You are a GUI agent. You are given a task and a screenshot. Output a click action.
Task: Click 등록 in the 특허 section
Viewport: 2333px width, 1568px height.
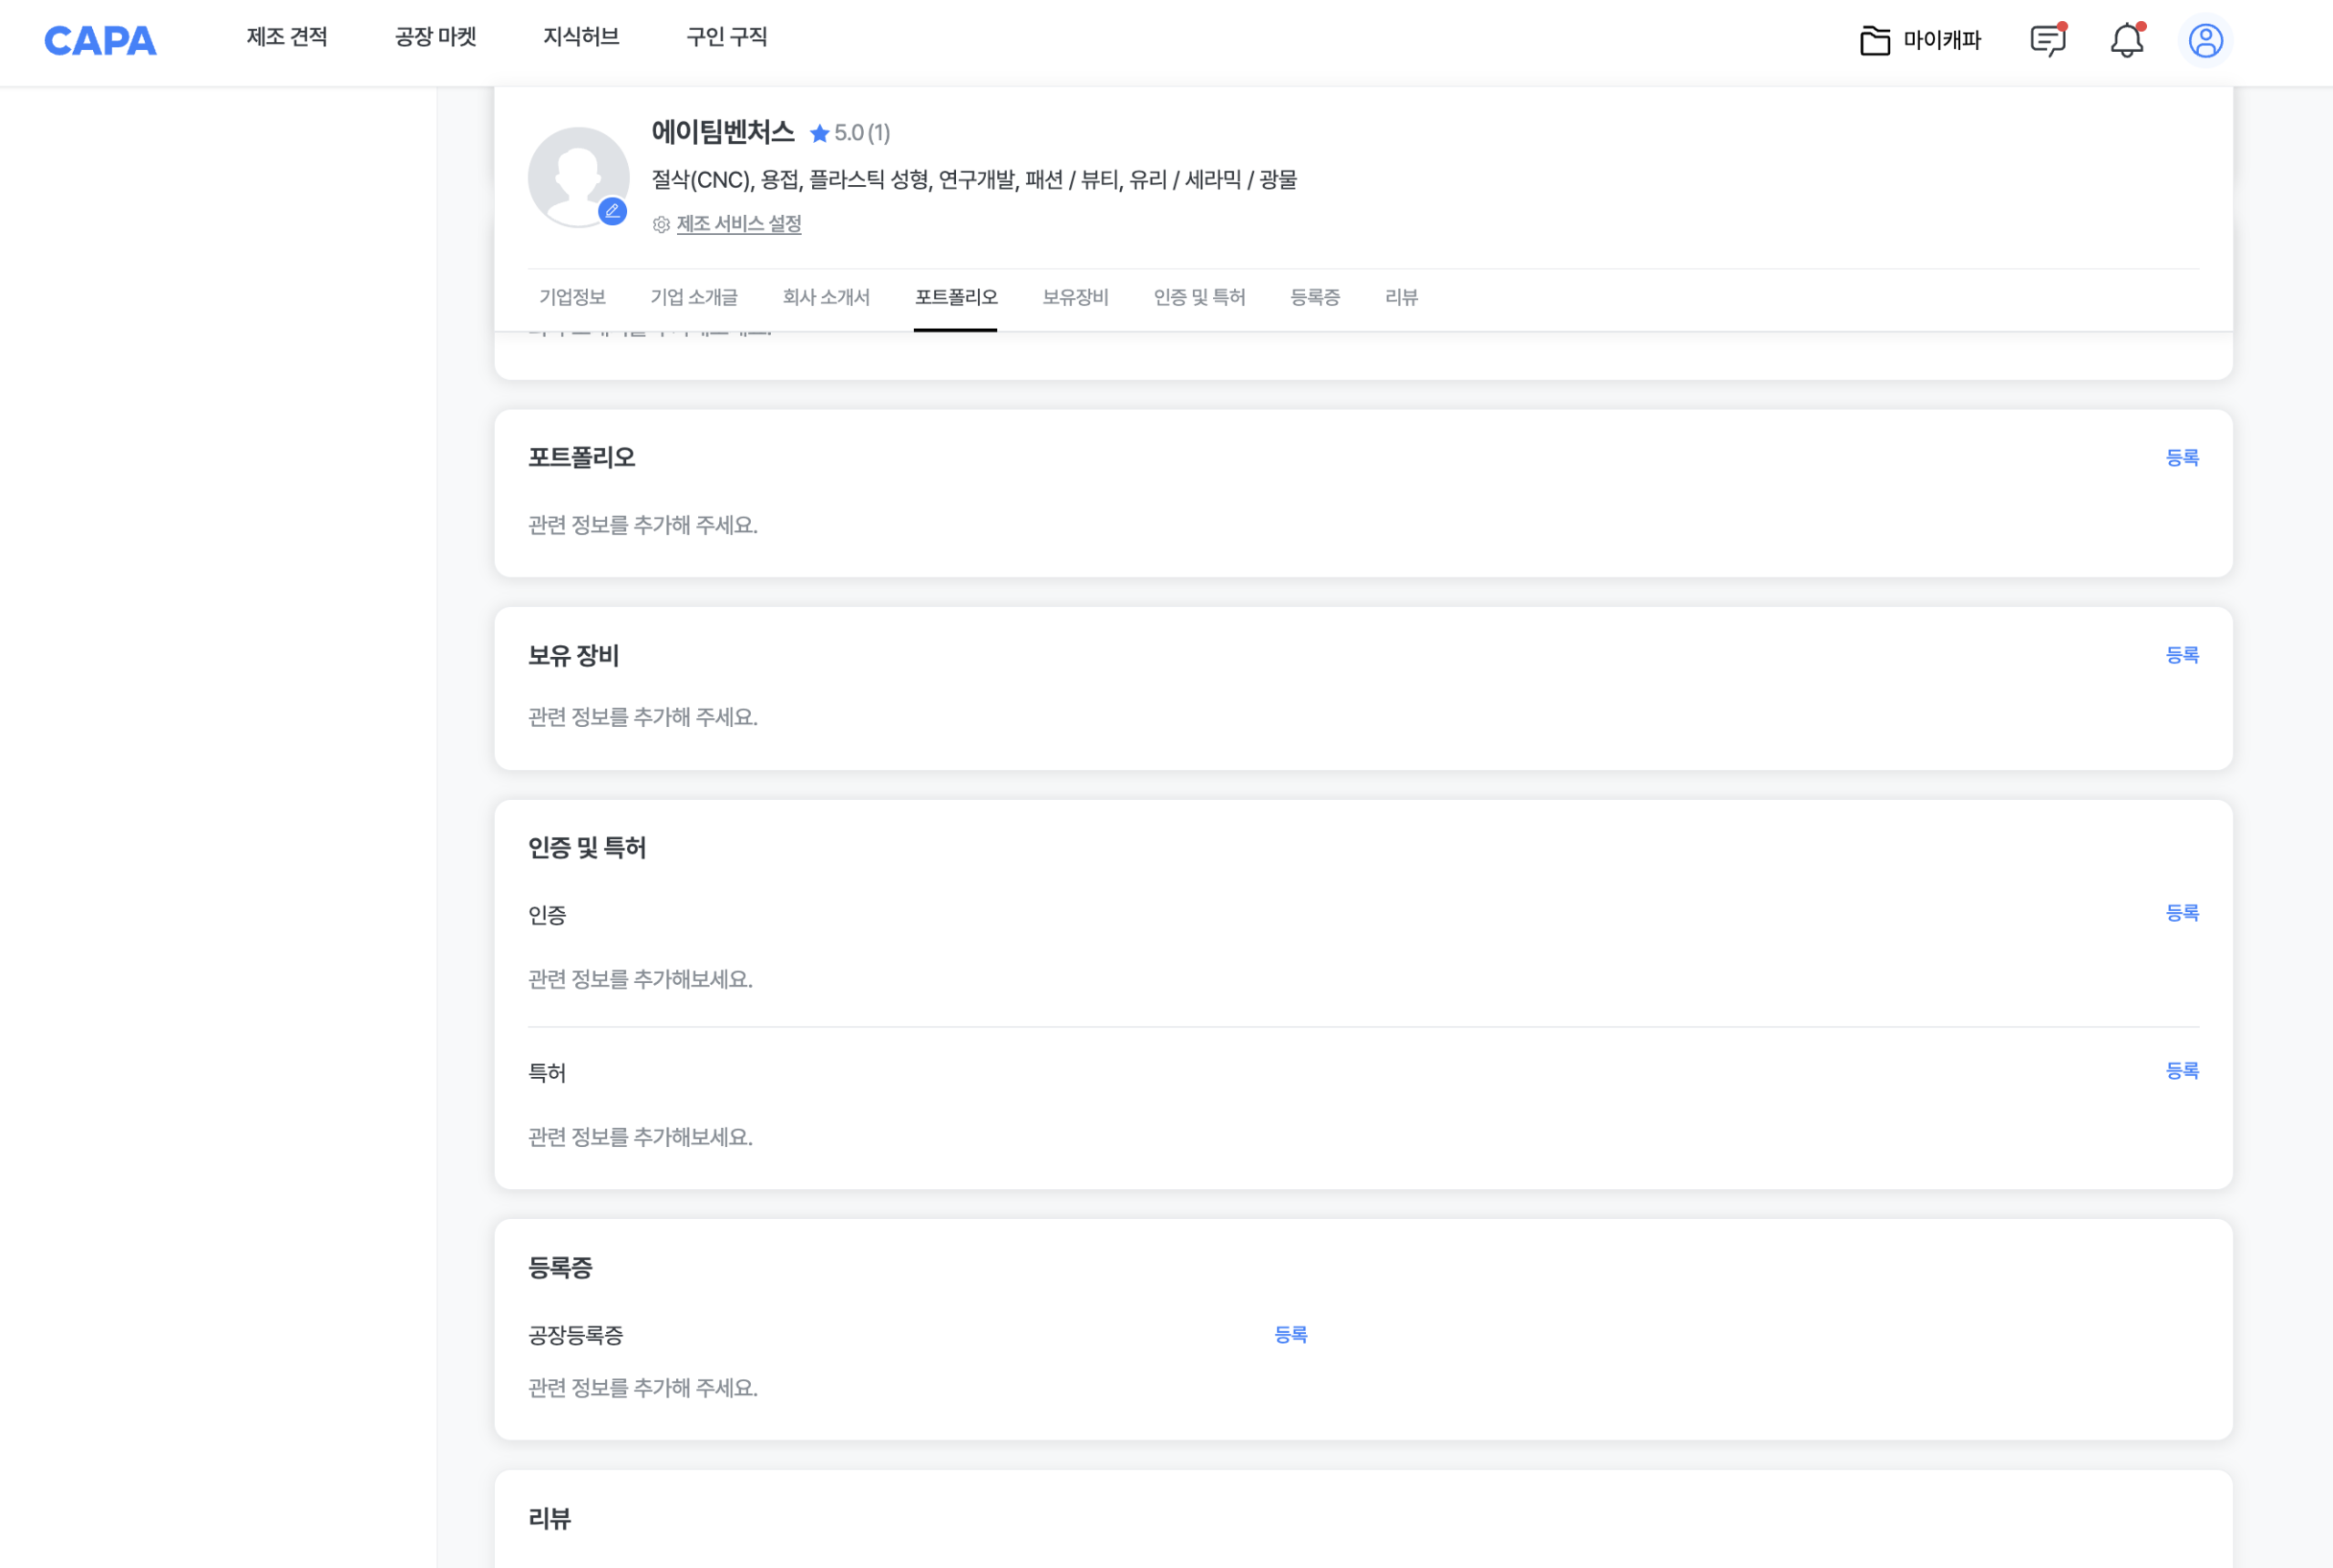[x=2183, y=1070]
